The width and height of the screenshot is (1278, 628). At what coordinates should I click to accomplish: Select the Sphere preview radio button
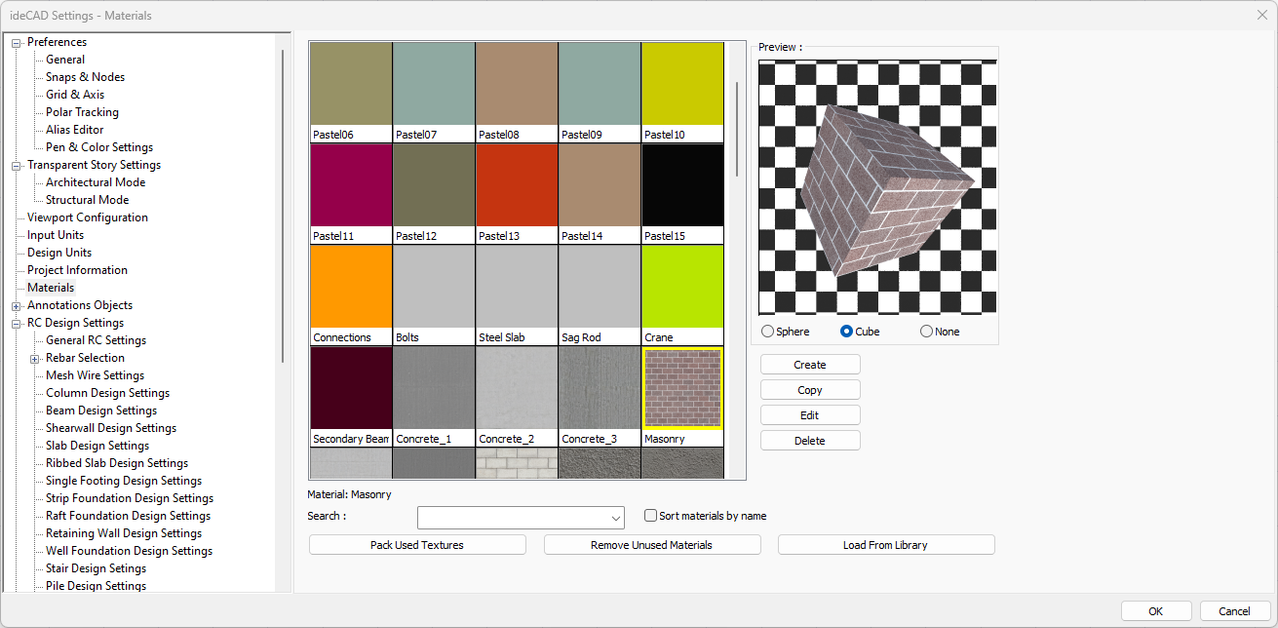click(x=768, y=332)
